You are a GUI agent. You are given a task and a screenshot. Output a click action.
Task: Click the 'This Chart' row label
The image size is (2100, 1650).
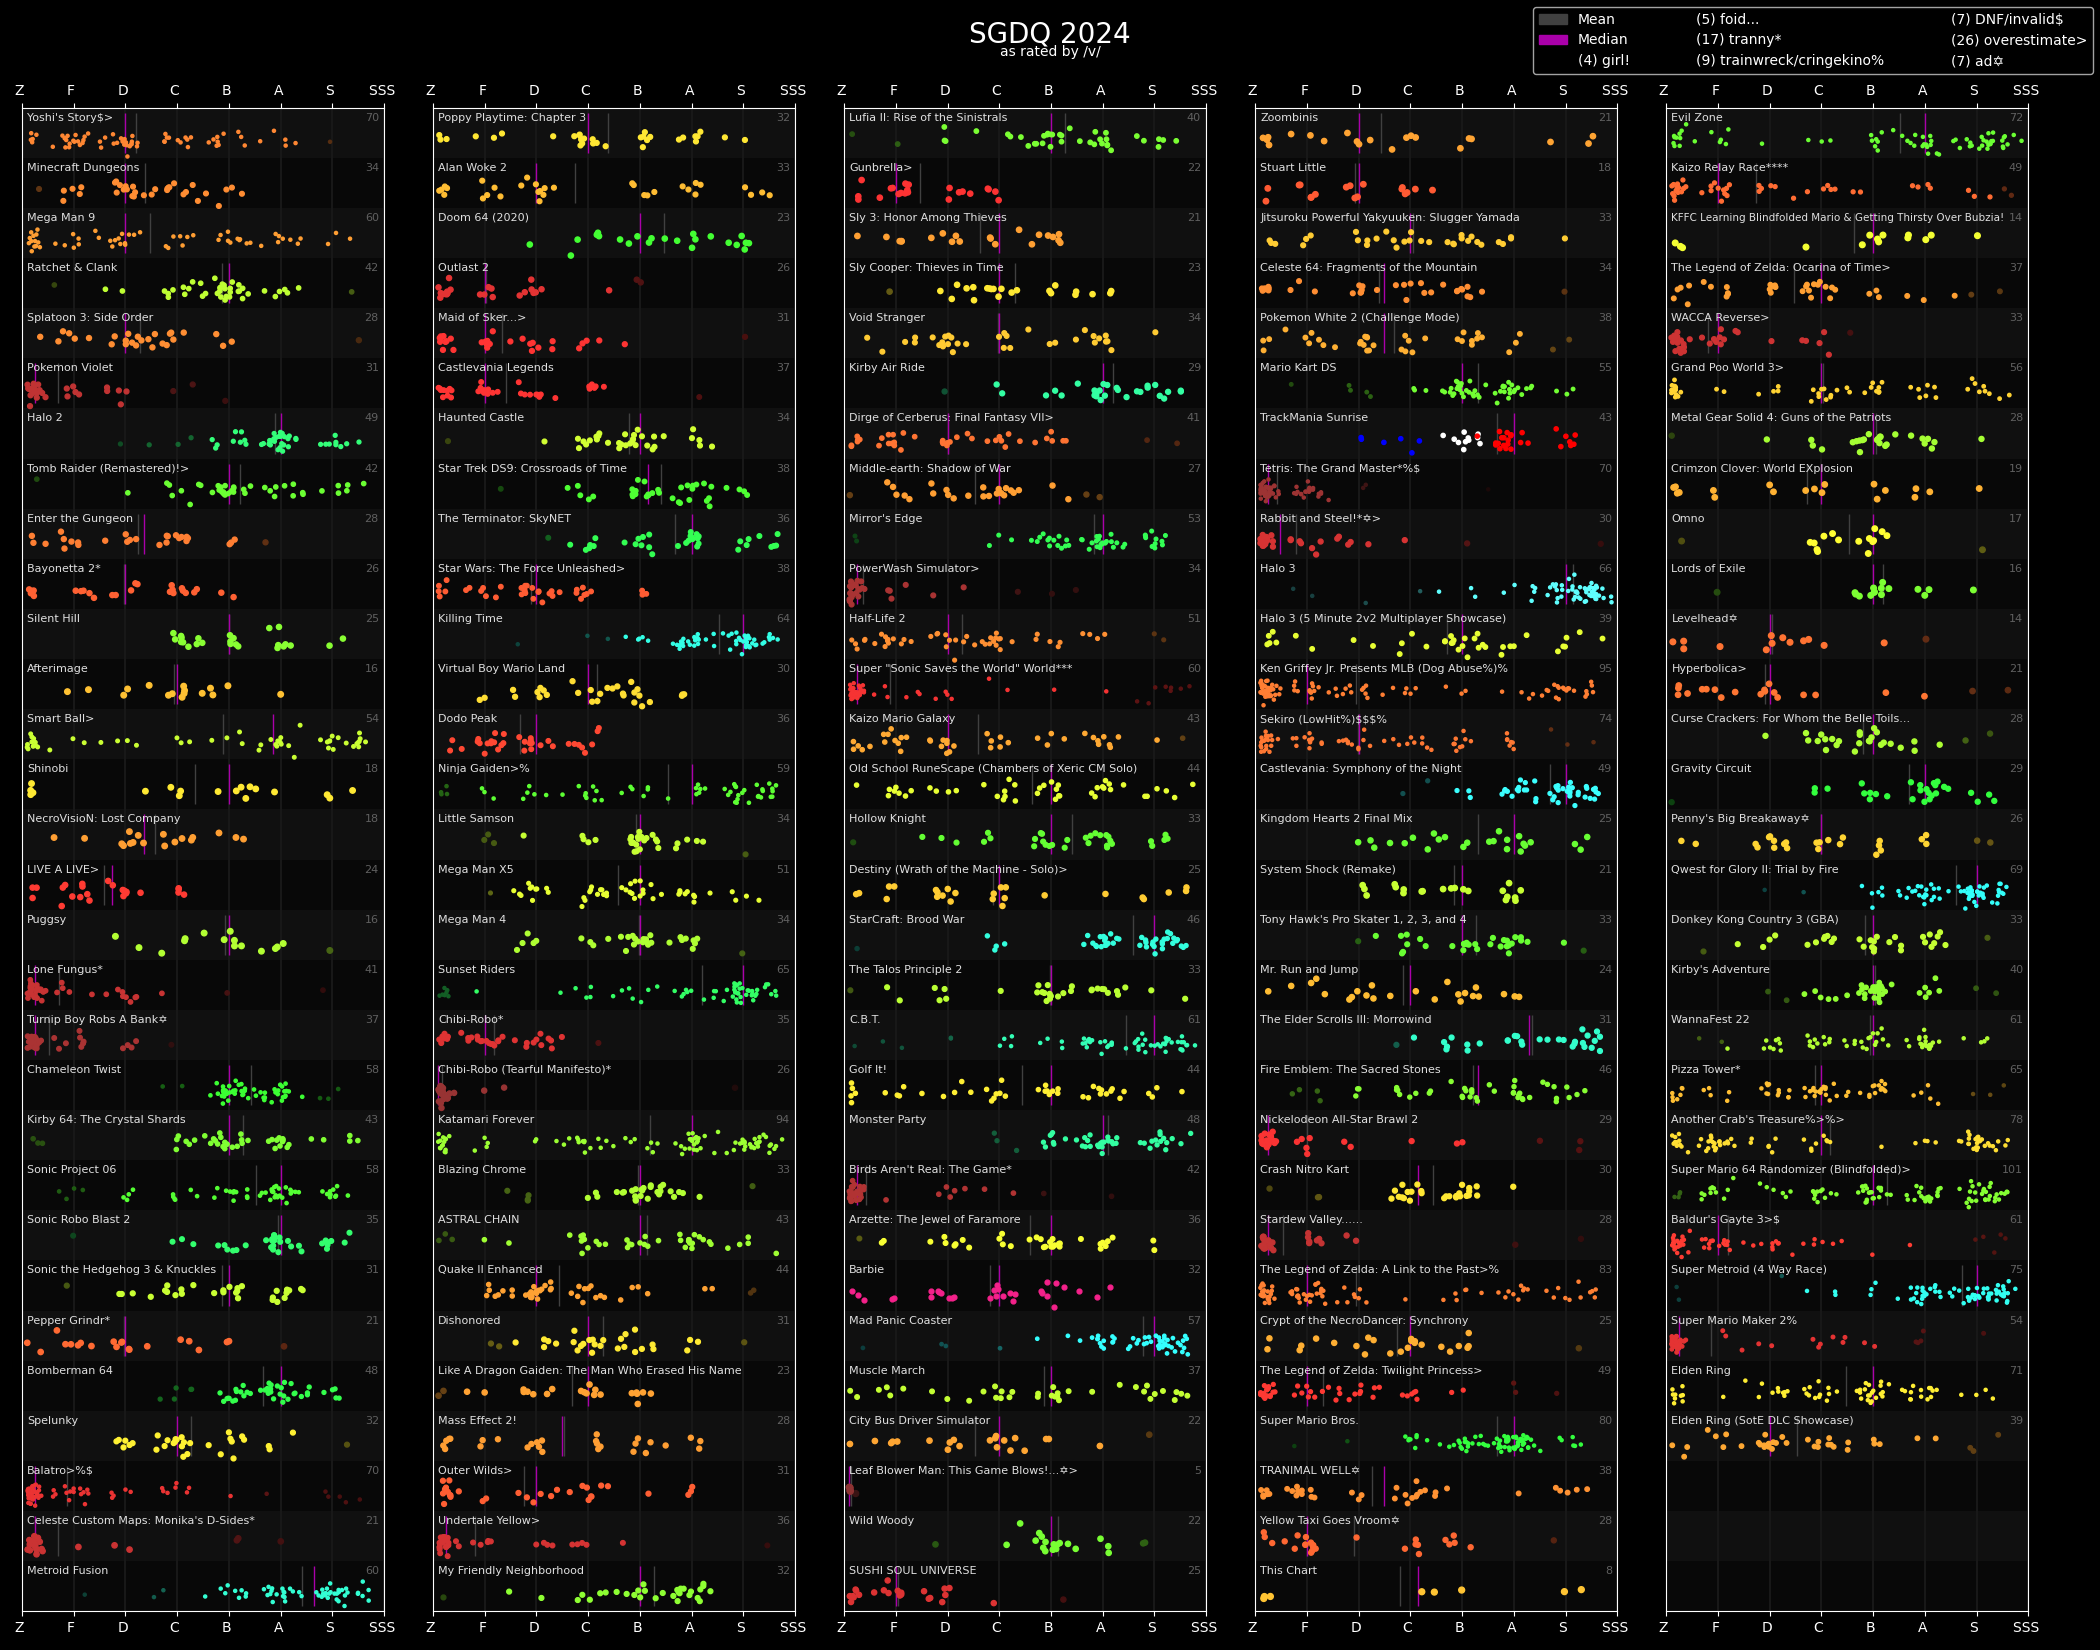pyautogui.click(x=1289, y=1570)
